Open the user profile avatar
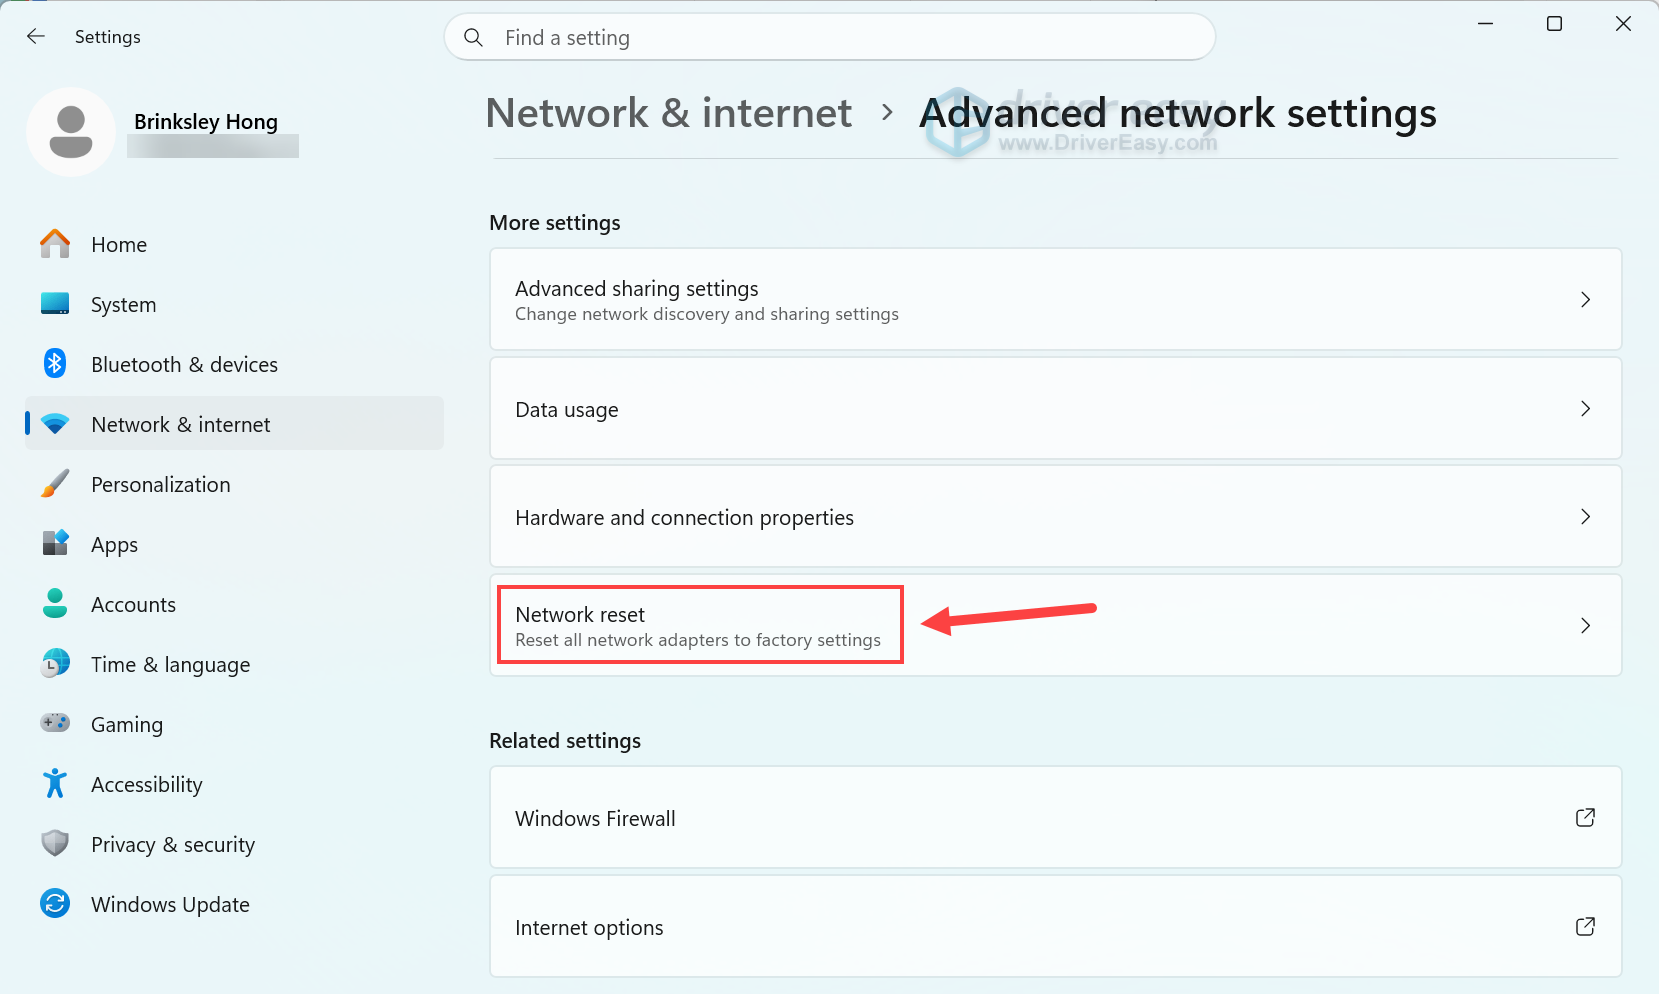Viewport: 1659px width, 994px height. coord(71,132)
